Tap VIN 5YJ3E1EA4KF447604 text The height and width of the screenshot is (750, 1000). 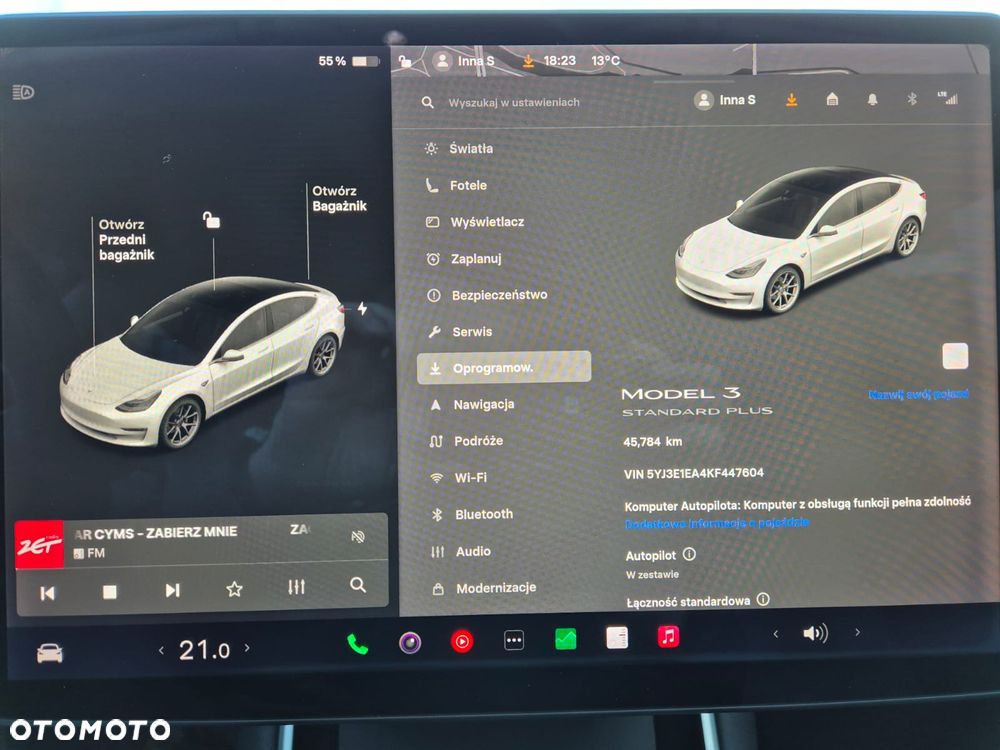694,473
